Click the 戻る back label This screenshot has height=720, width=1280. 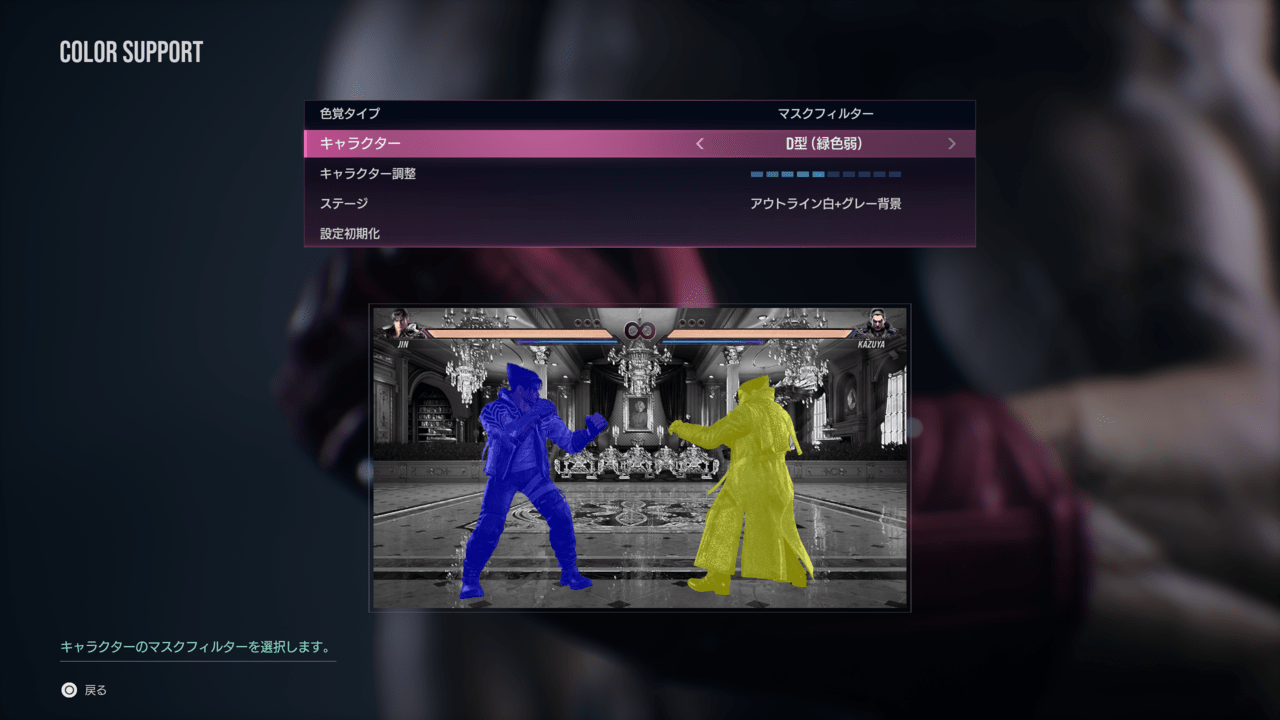[x=96, y=690]
